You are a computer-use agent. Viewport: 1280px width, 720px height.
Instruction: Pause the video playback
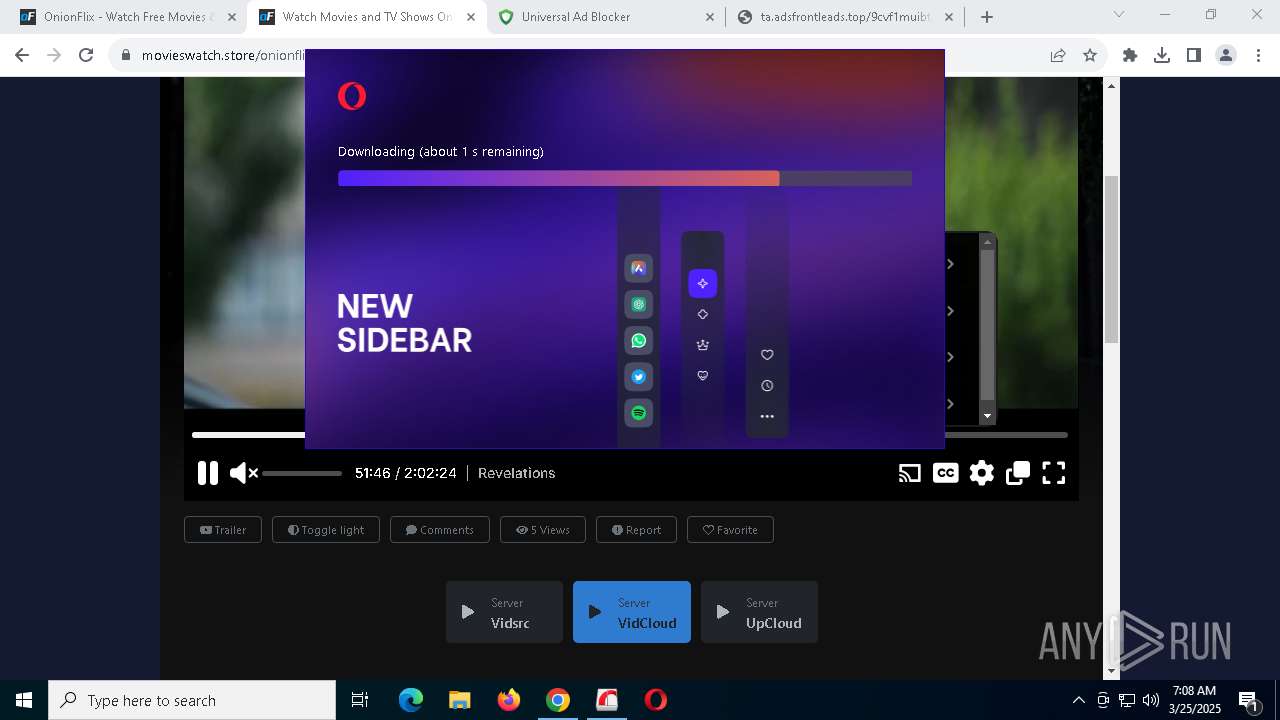207,473
